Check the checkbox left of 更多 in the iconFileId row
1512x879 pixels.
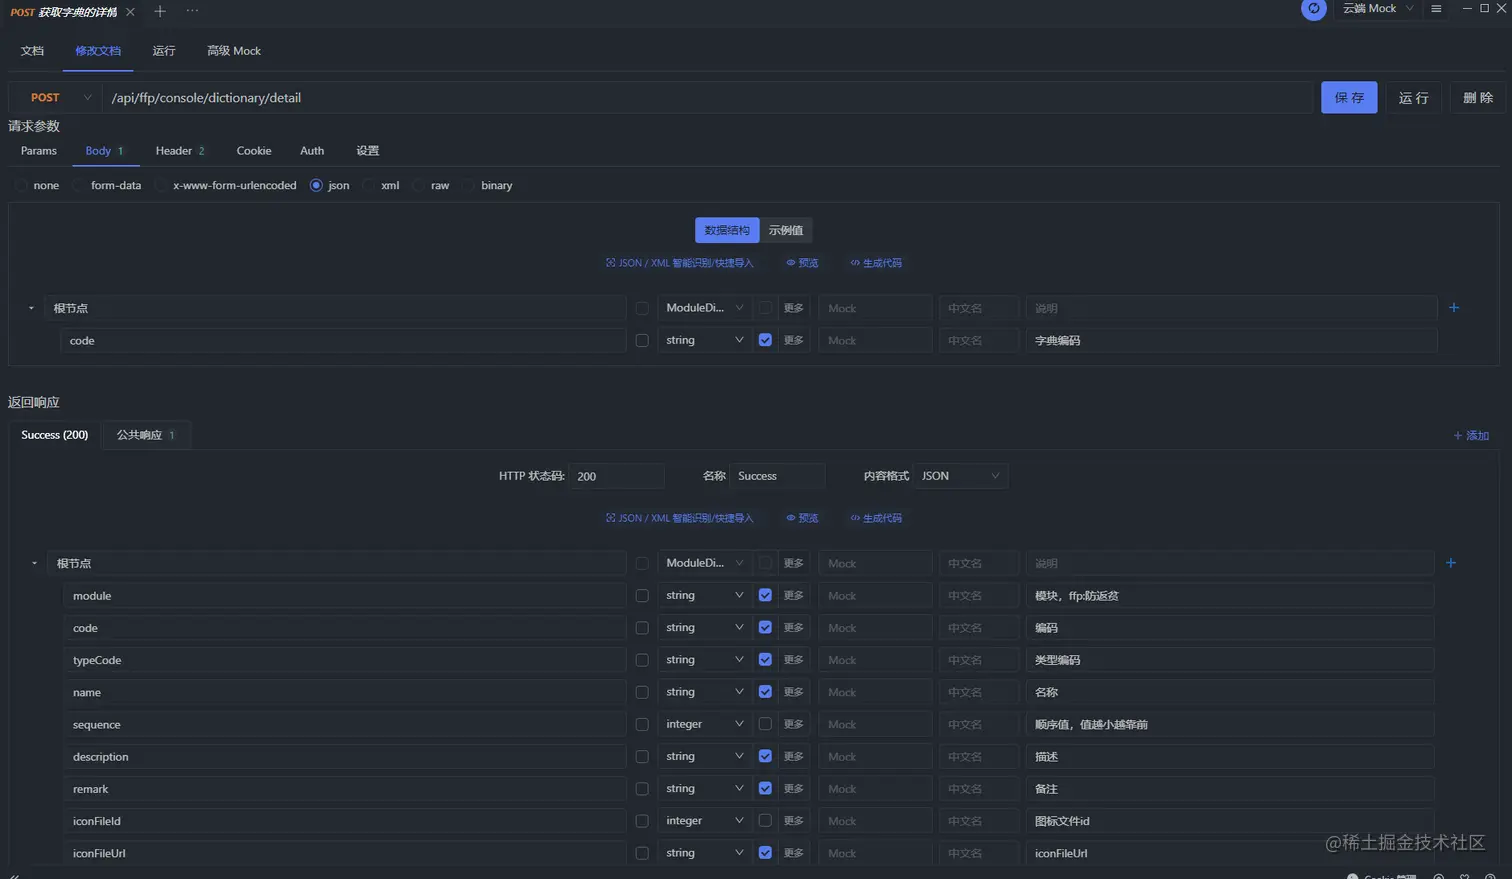[x=765, y=821]
